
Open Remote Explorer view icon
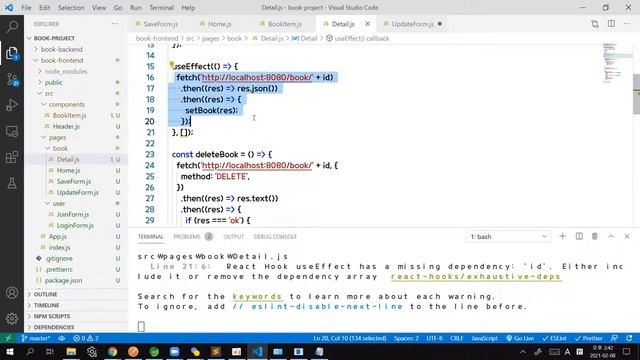(12, 131)
